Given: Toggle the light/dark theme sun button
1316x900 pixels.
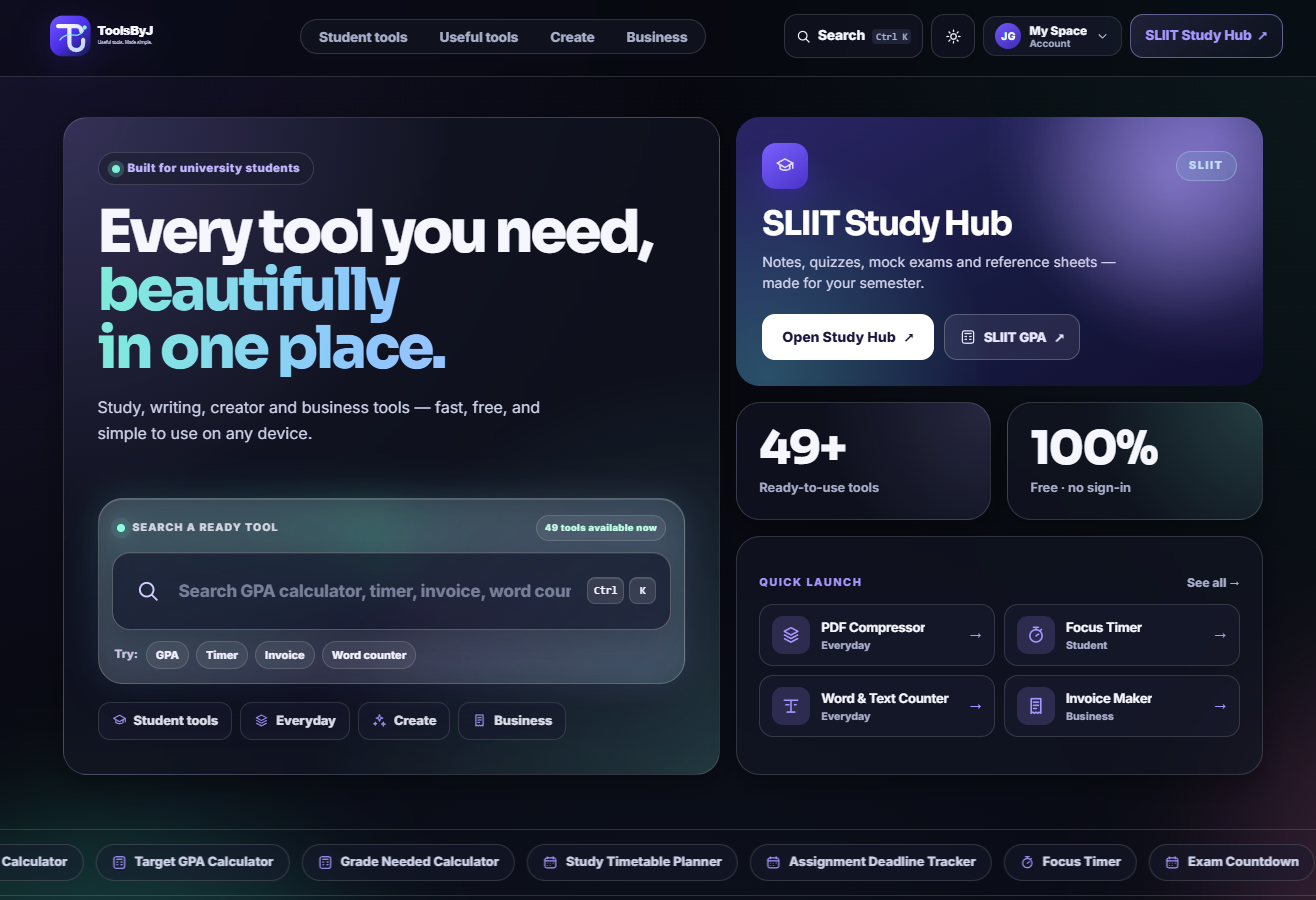Looking at the screenshot, I should coord(953,36).
